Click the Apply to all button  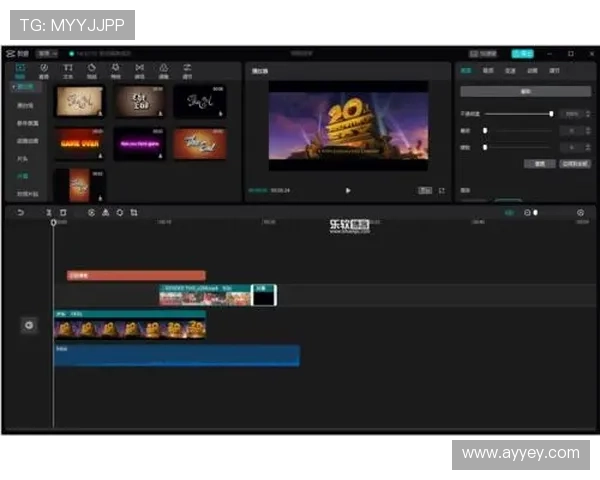point(575,164)
